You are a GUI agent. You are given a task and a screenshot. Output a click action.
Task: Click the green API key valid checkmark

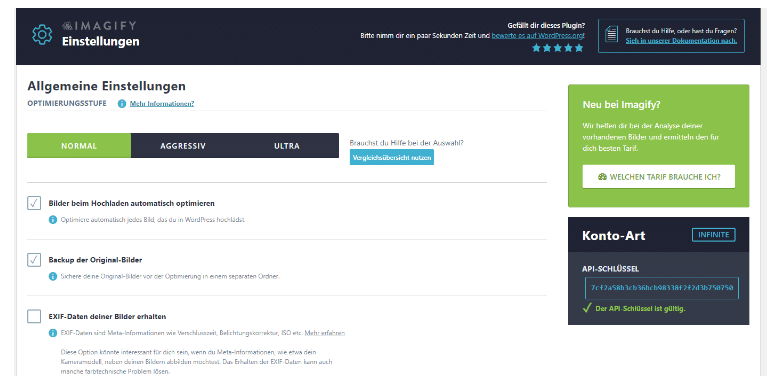(x=587, y=308)
